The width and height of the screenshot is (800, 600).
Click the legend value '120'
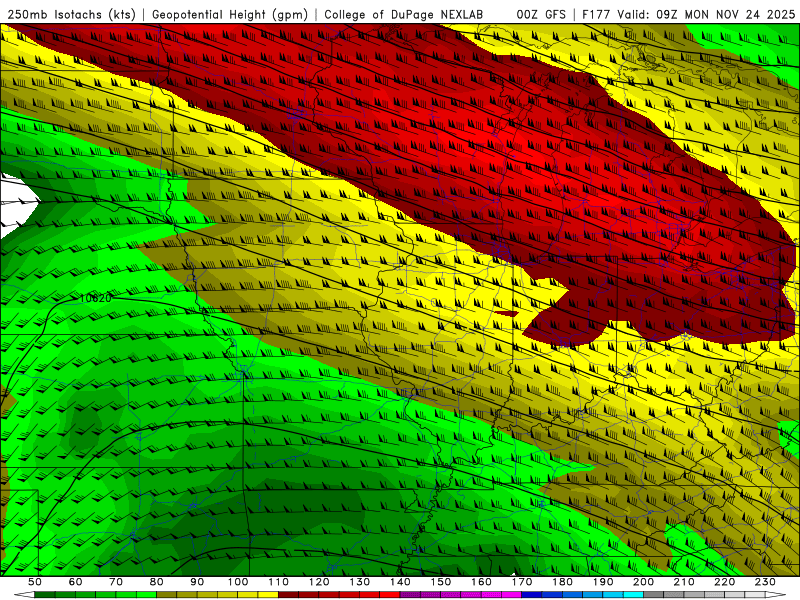319,582
